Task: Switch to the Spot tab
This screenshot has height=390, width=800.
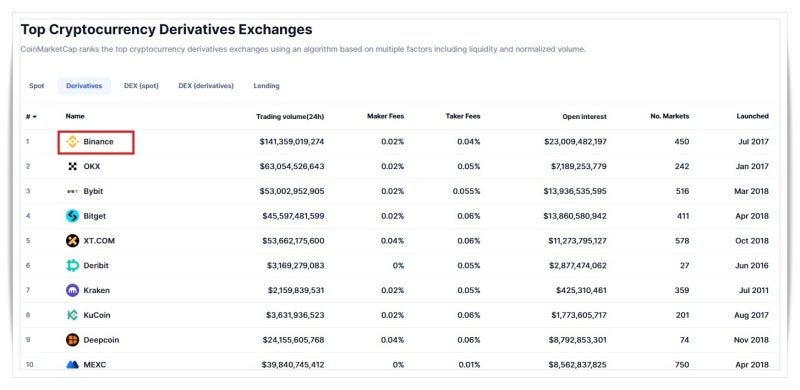Action: tap(37, 86)
